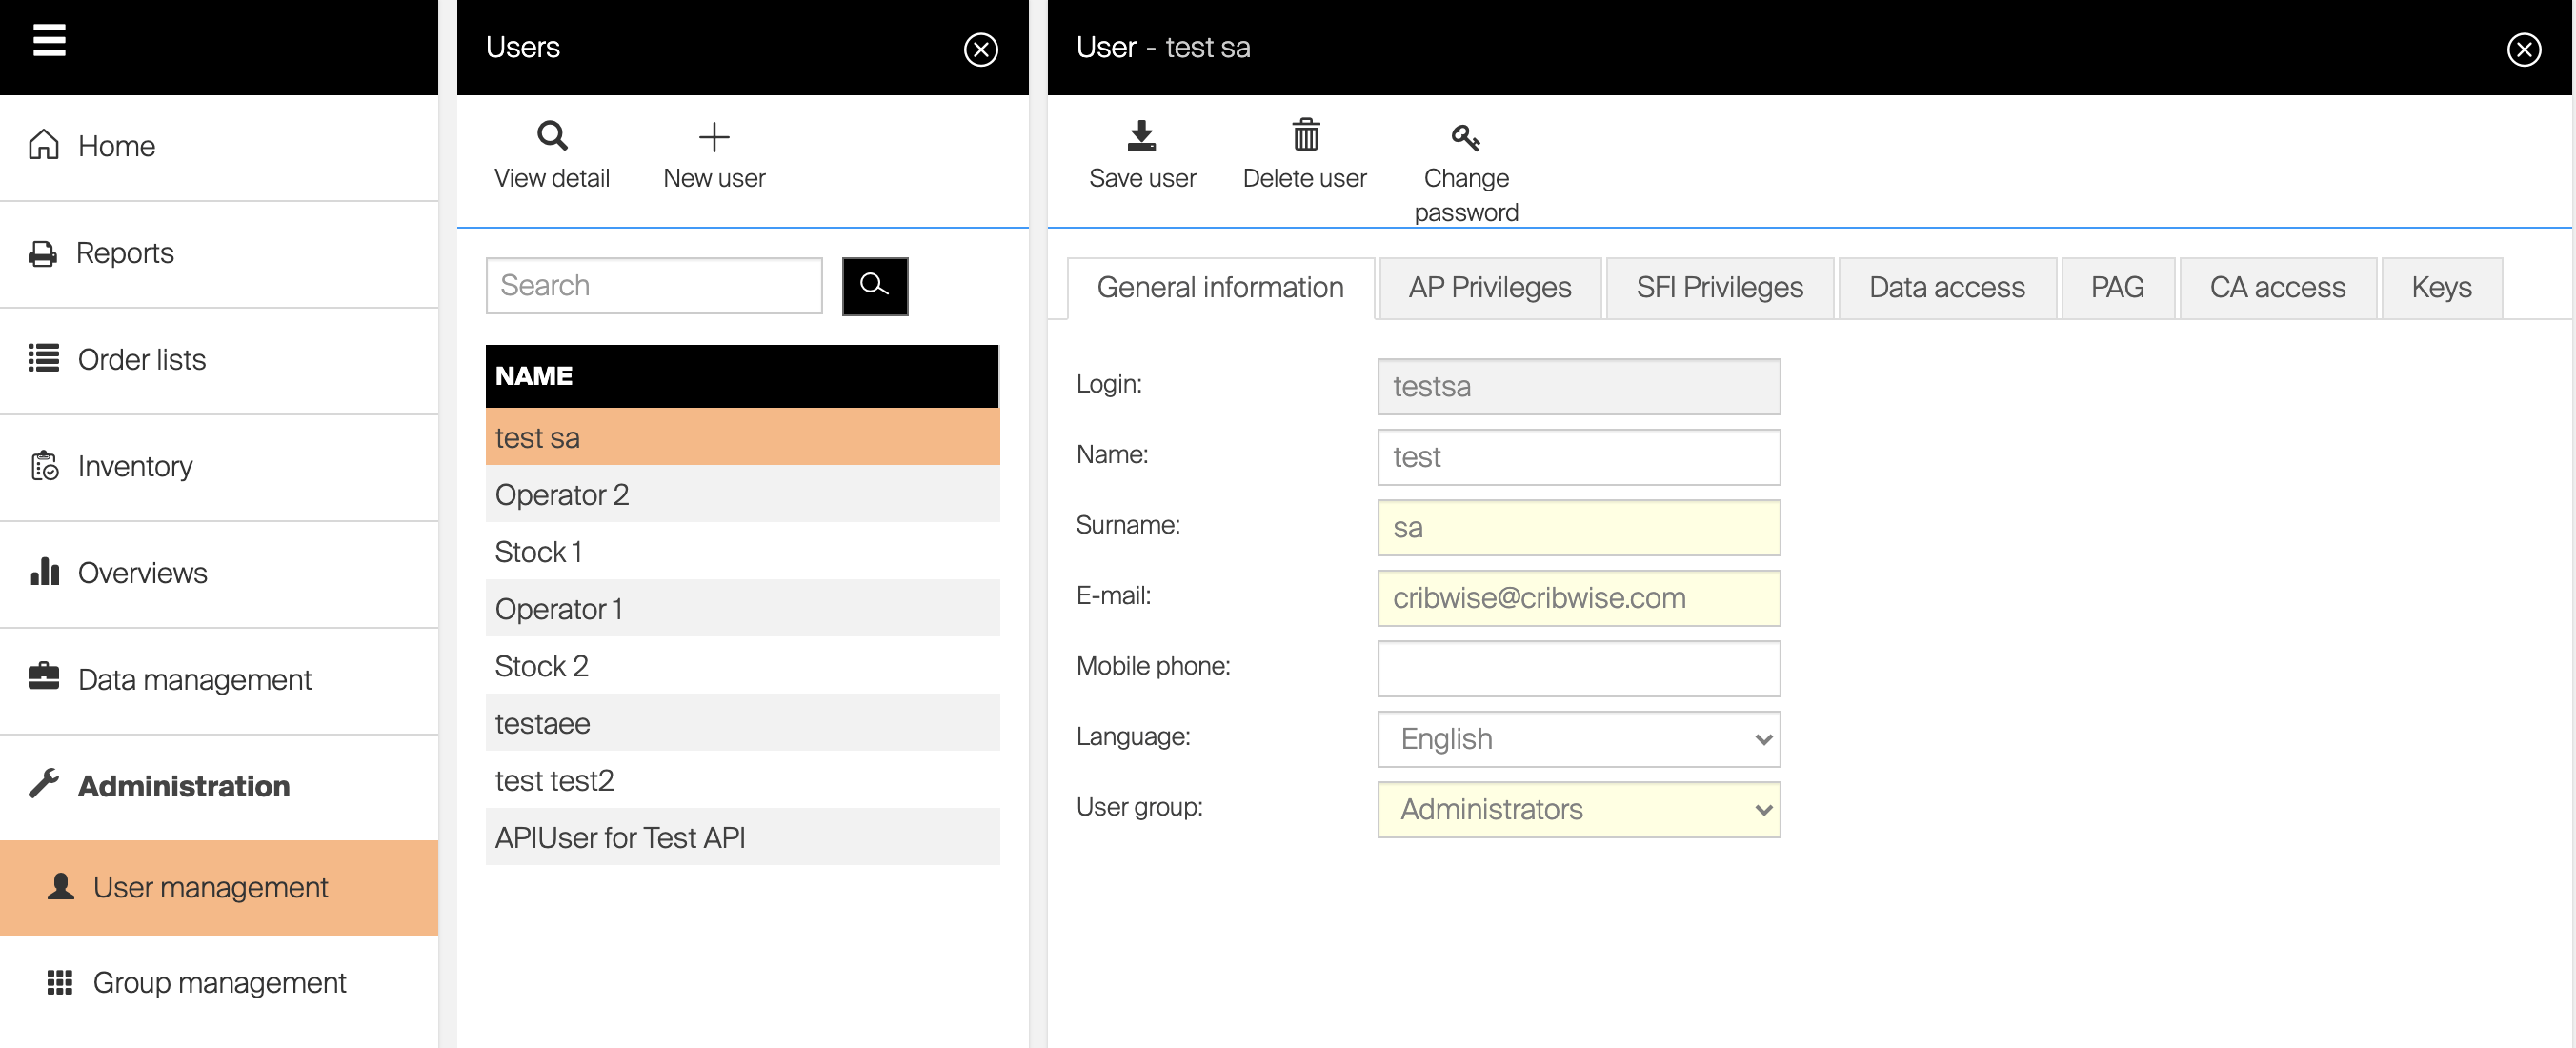
Task: Open the hamburger menu icon
Action: point(49,41)
